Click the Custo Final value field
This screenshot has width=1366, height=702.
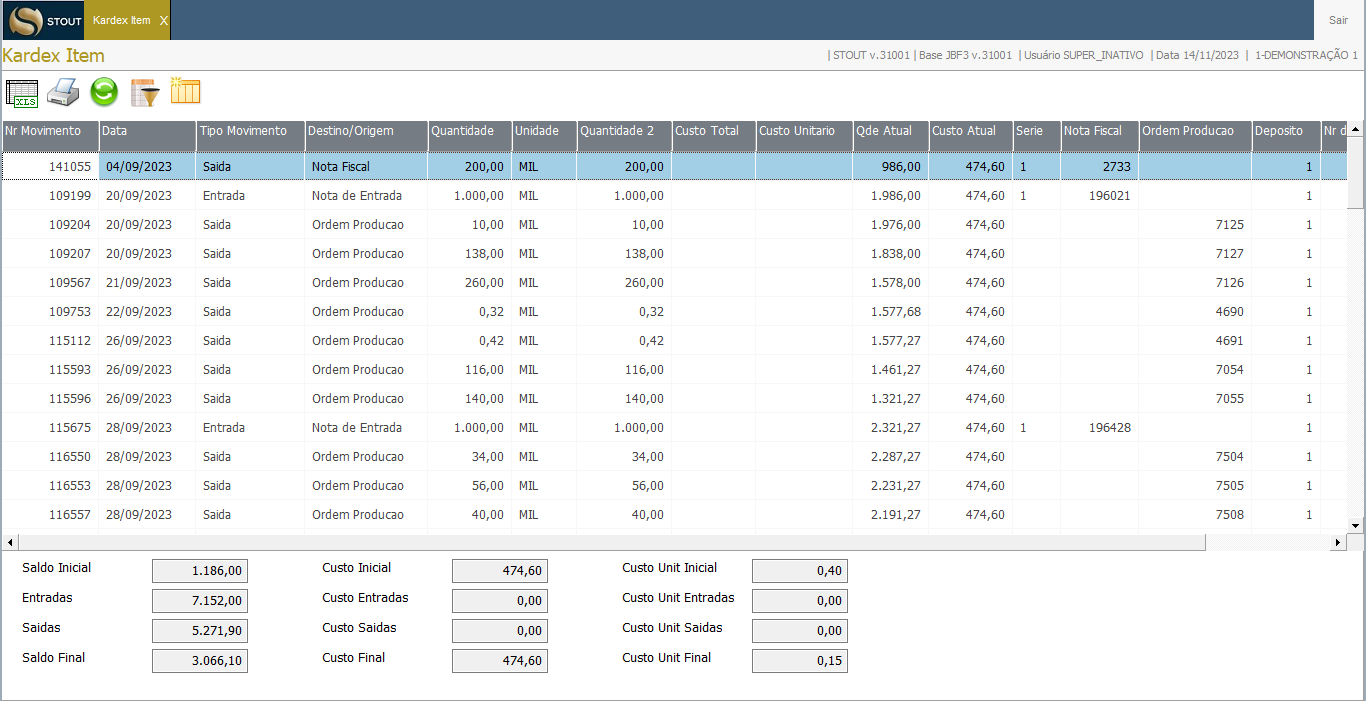[x=499, y=661]
